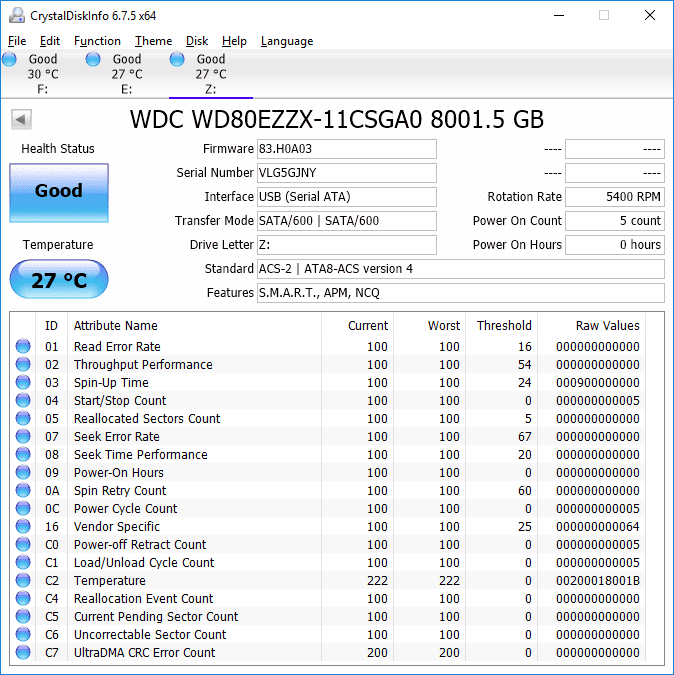The width and height of the screenshot is (674, 675).
Task: Open the File menu
Action: (17, 41)
